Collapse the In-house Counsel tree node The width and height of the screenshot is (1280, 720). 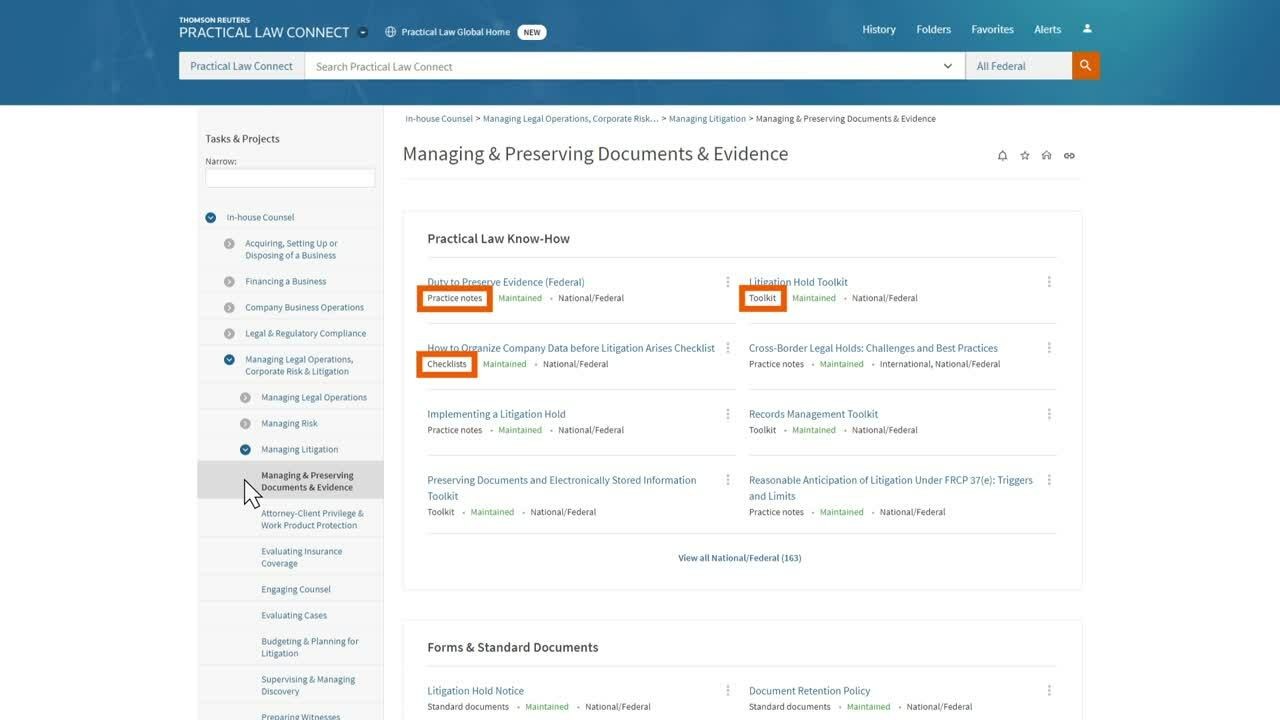pos(210,217)
